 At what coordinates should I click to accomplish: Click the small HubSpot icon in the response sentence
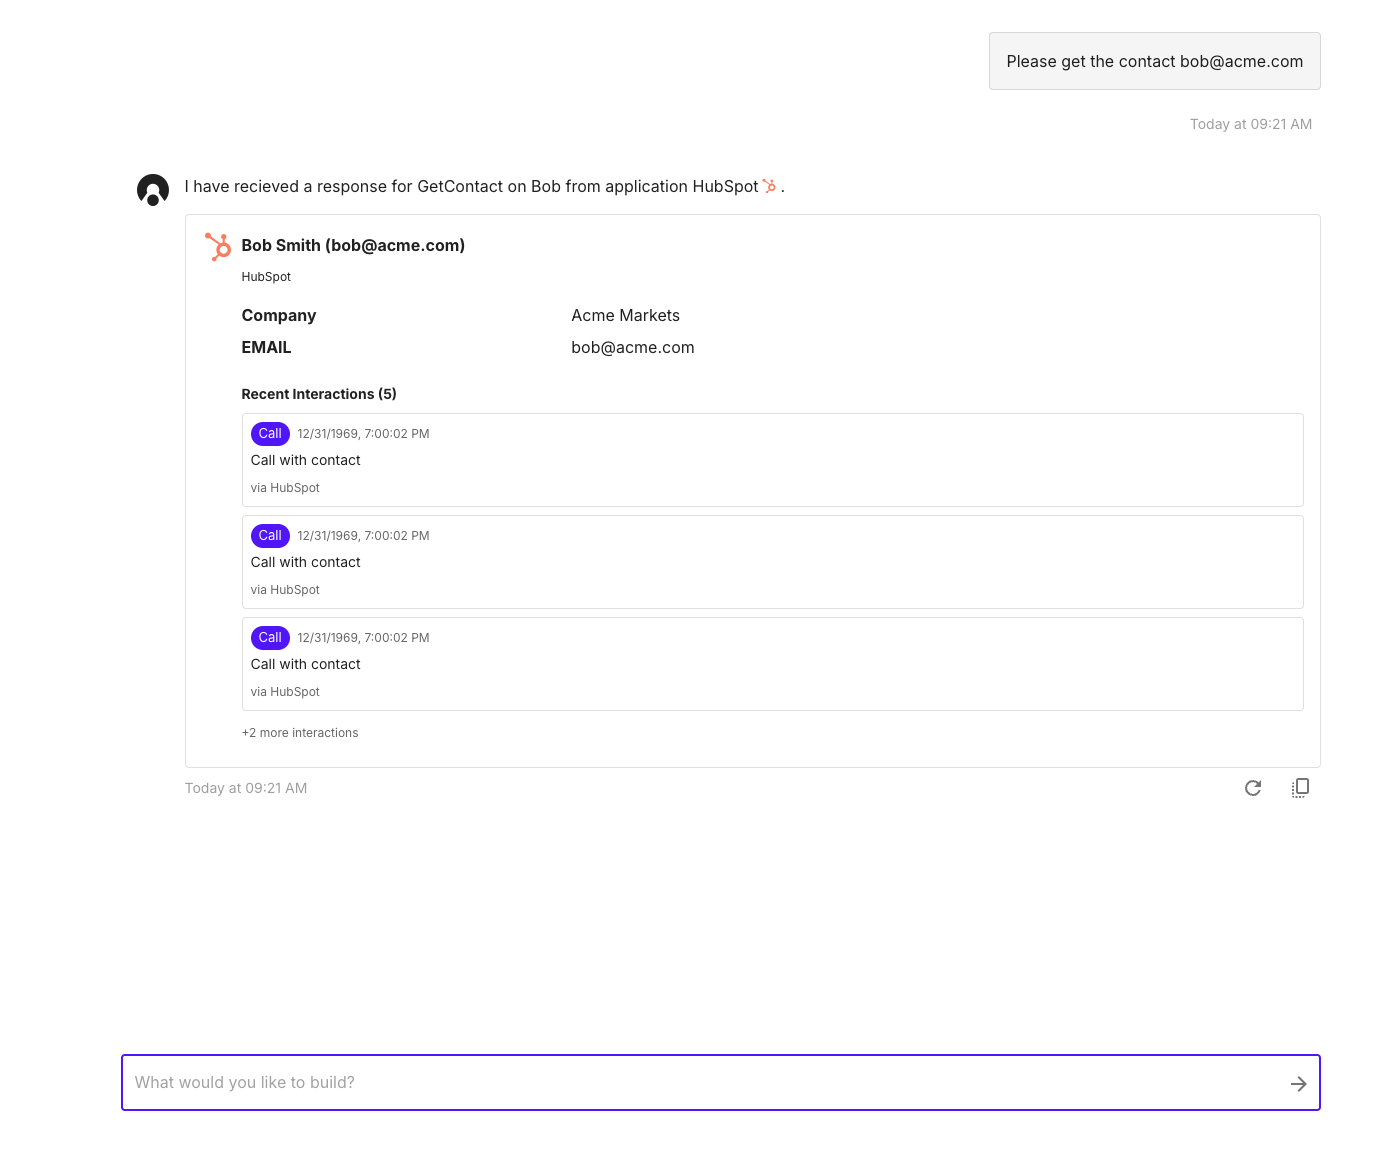769,186
